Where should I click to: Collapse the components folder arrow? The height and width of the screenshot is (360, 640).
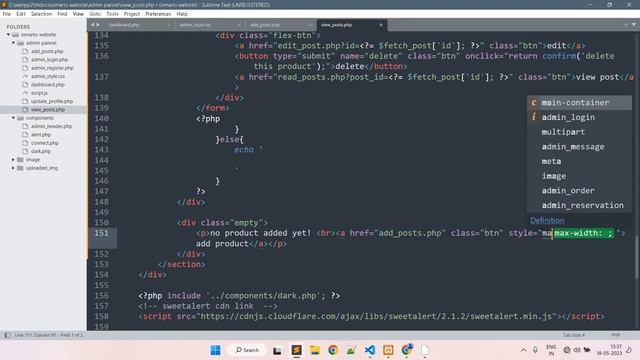pos(13,118)
